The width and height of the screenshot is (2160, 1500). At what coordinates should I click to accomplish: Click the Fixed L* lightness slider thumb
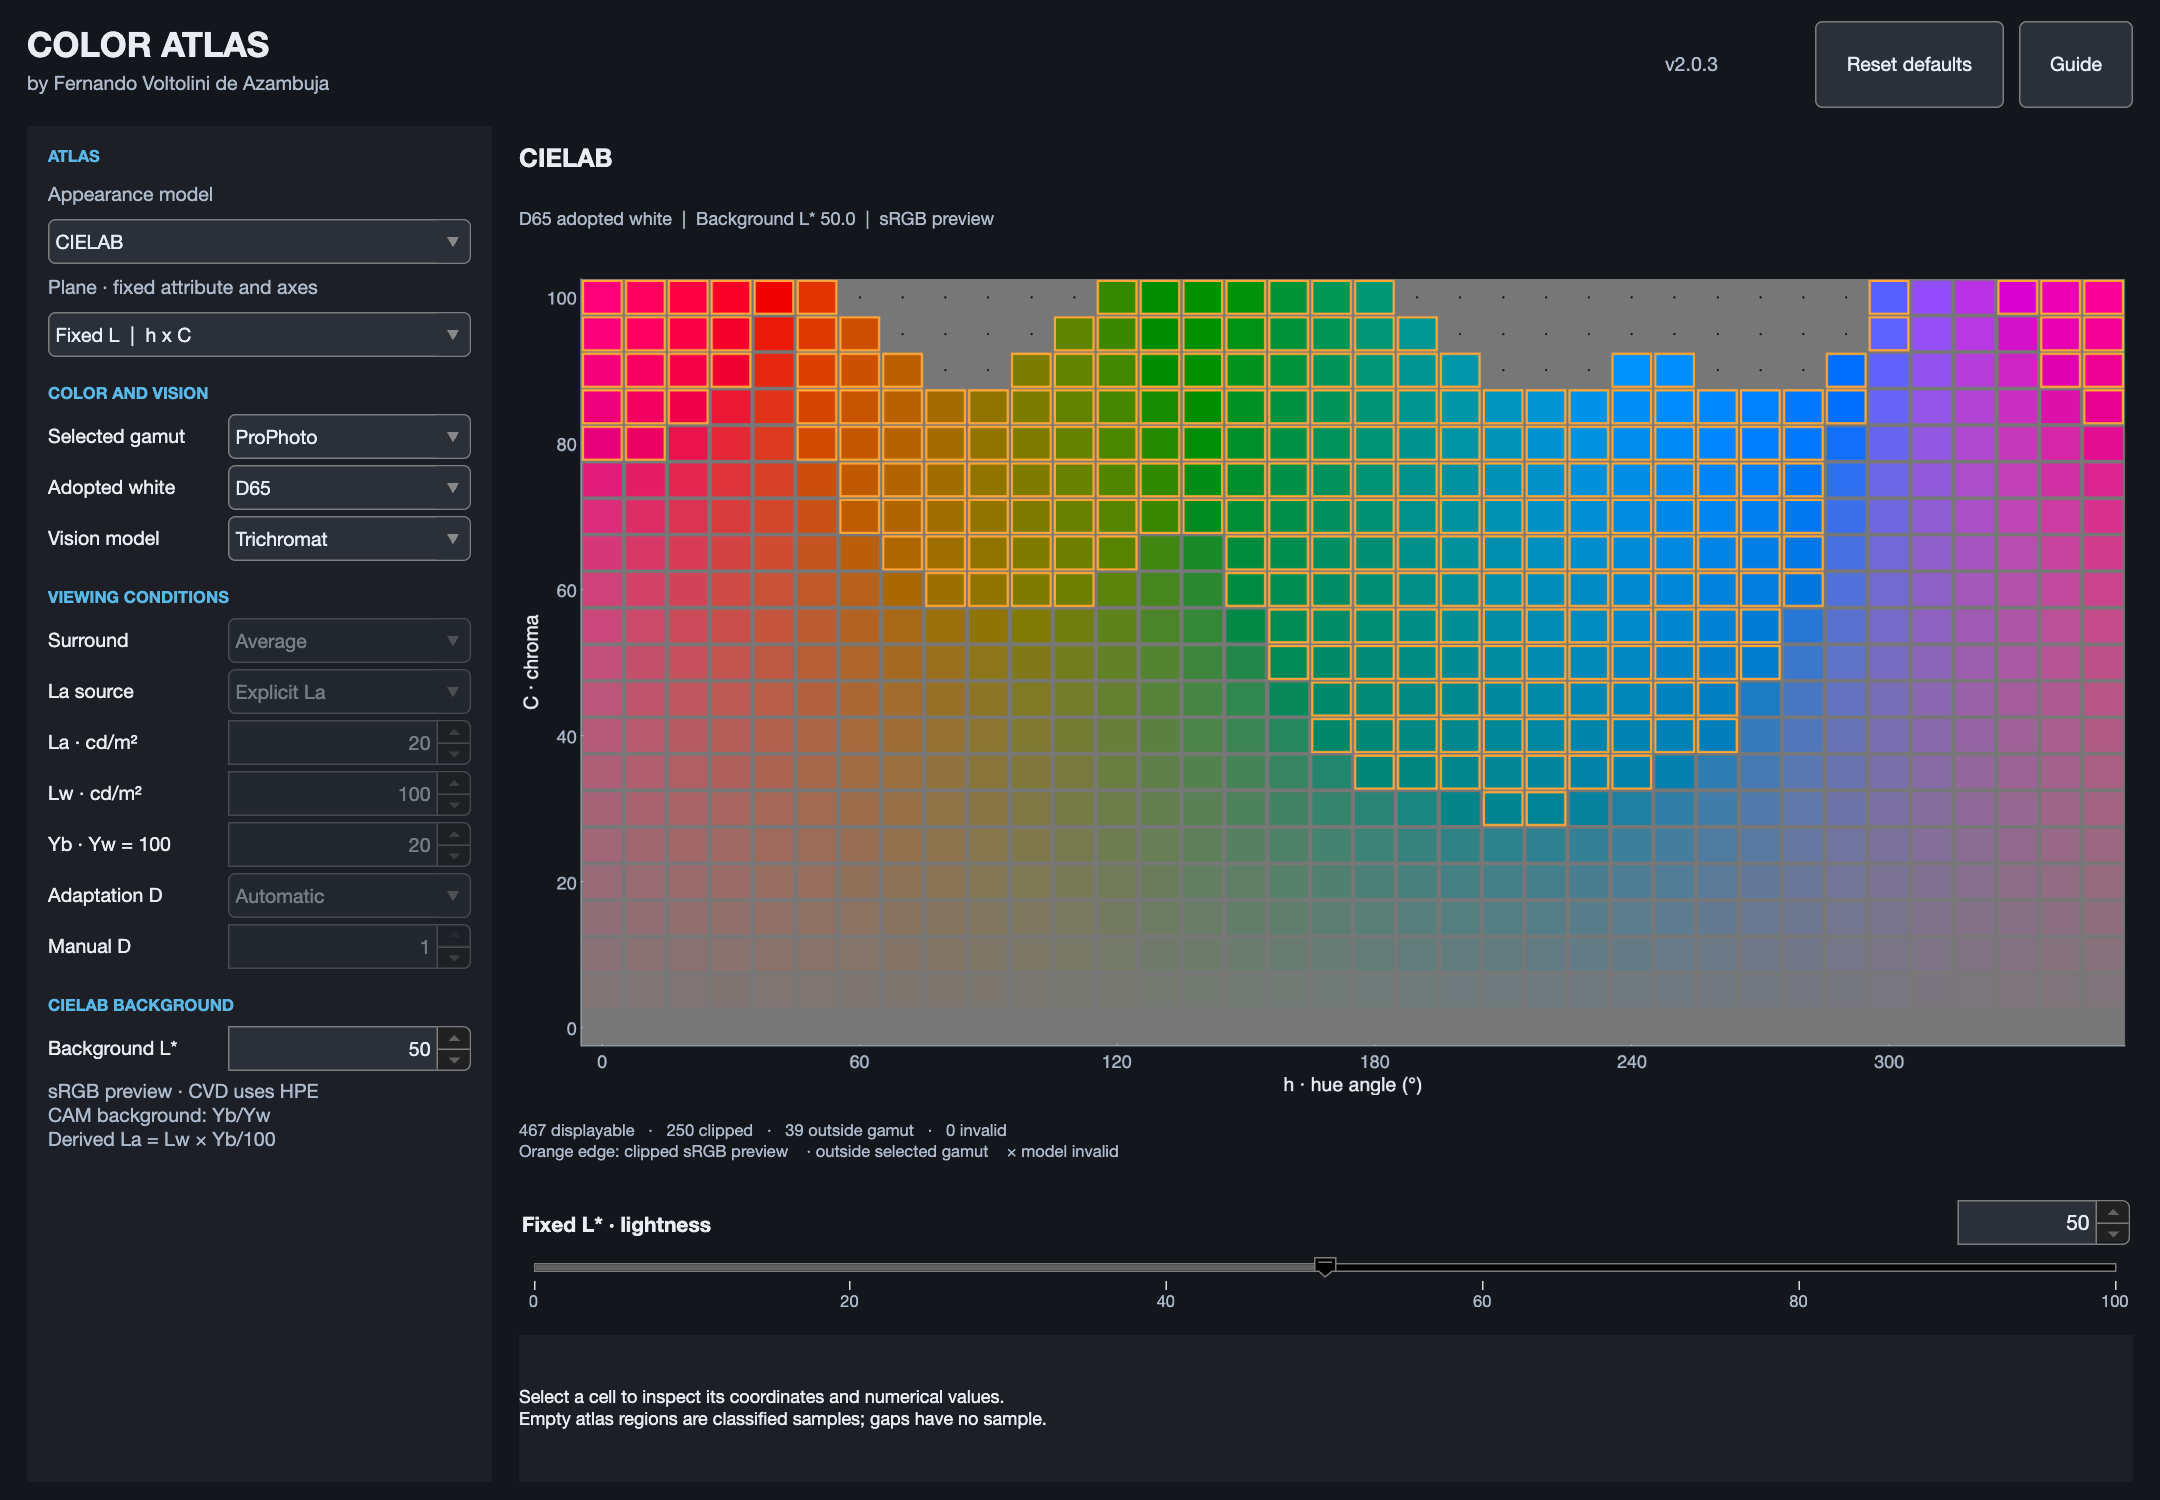pyautogui.click(x=1325, y=1267)
